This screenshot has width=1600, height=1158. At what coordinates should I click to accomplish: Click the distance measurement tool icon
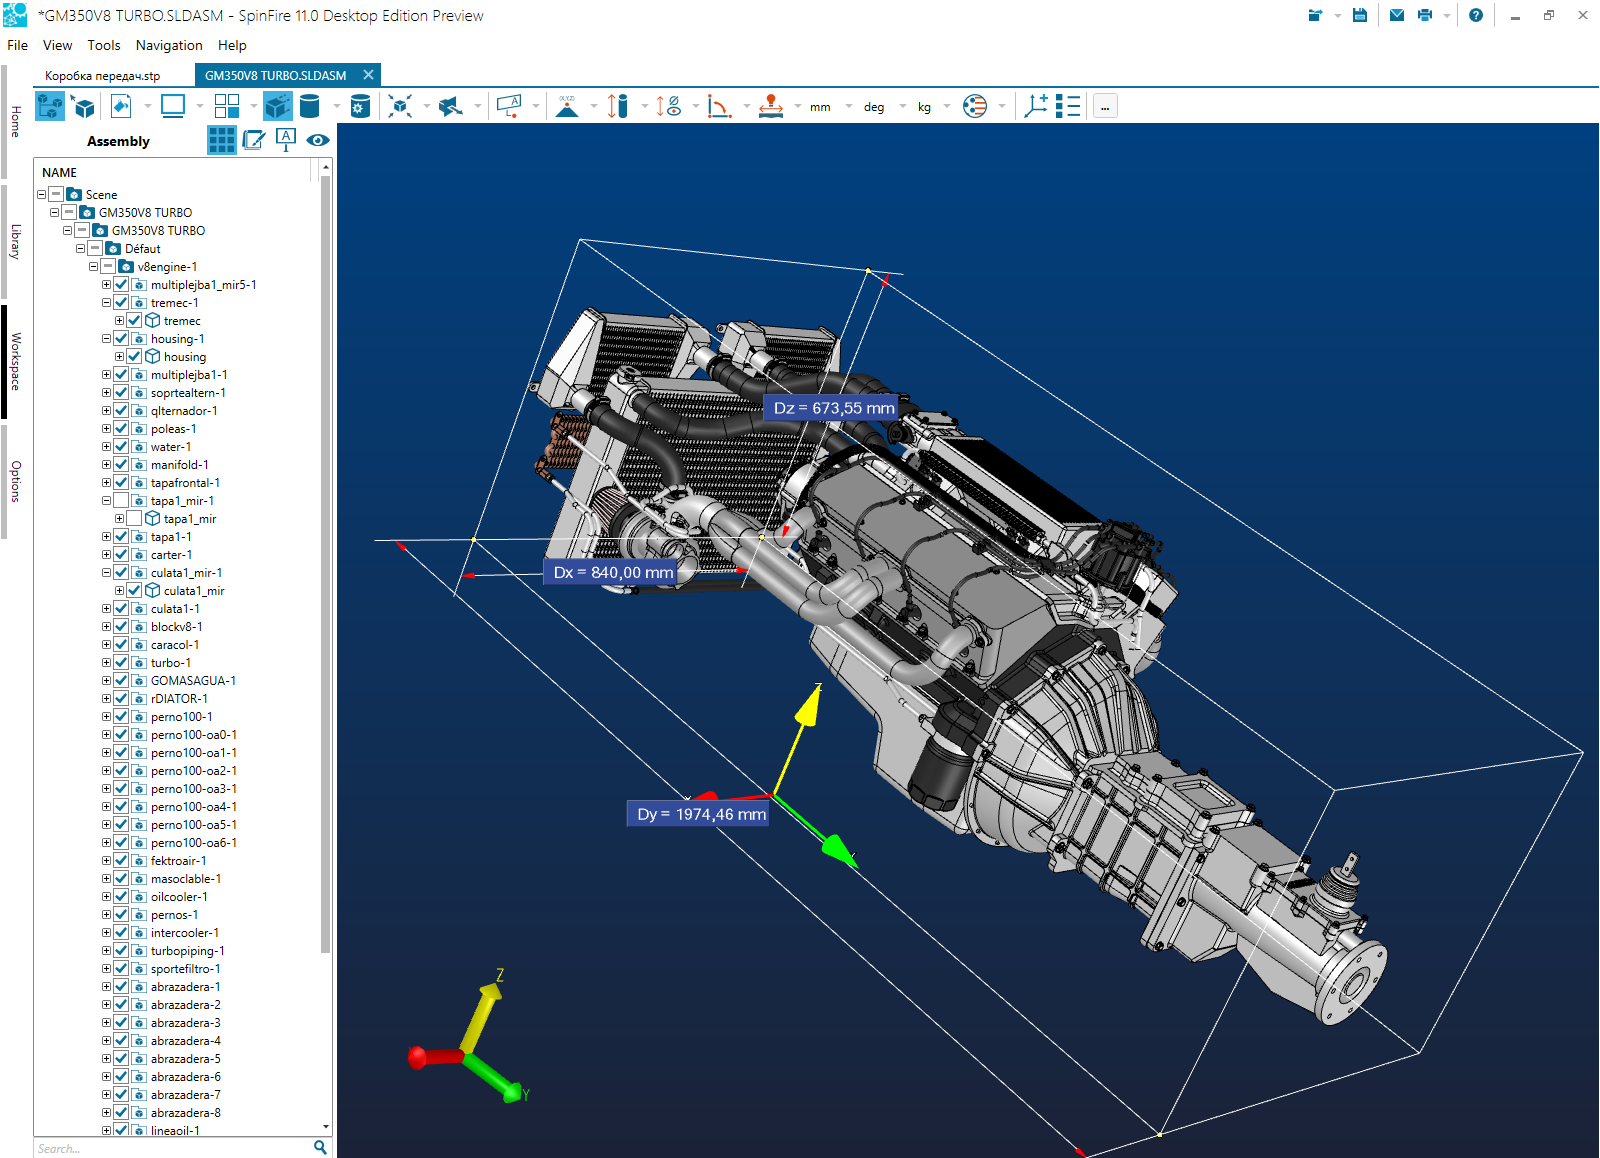tap(618, 106)
